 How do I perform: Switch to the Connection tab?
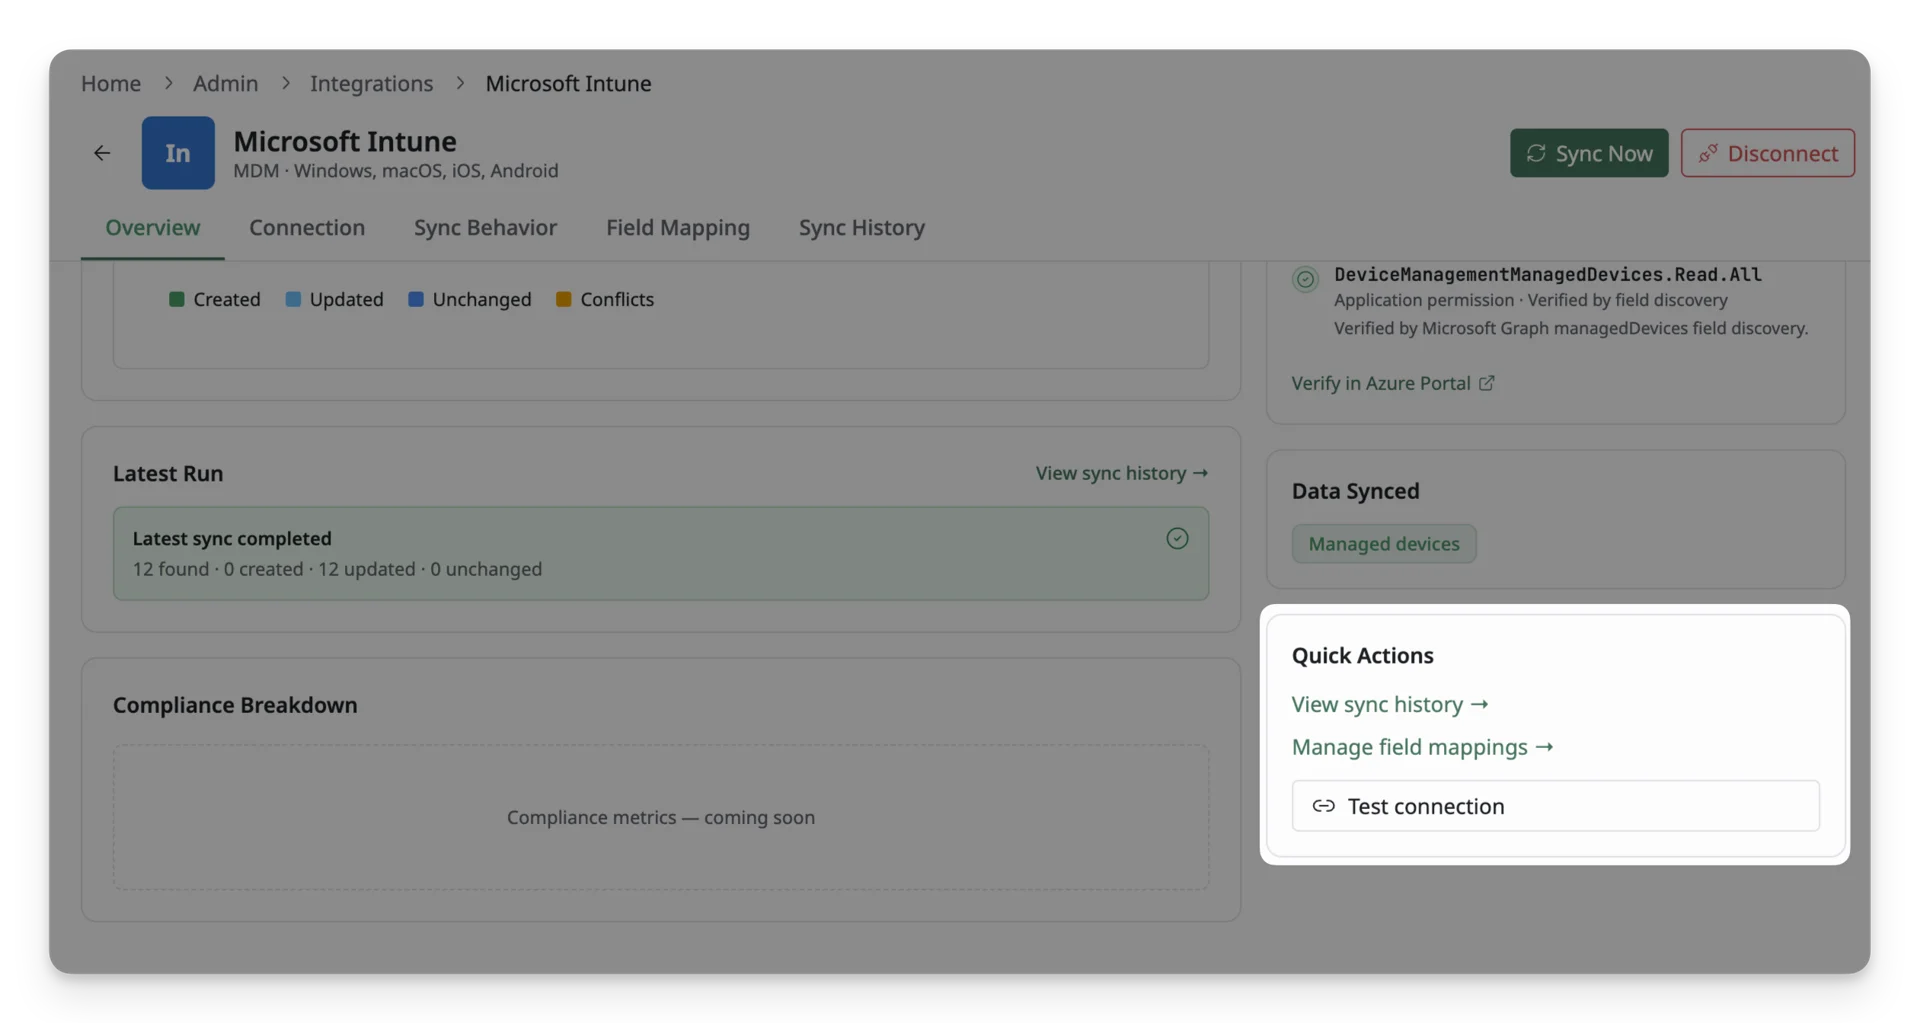pyautogui.click(x=307, y=227)
